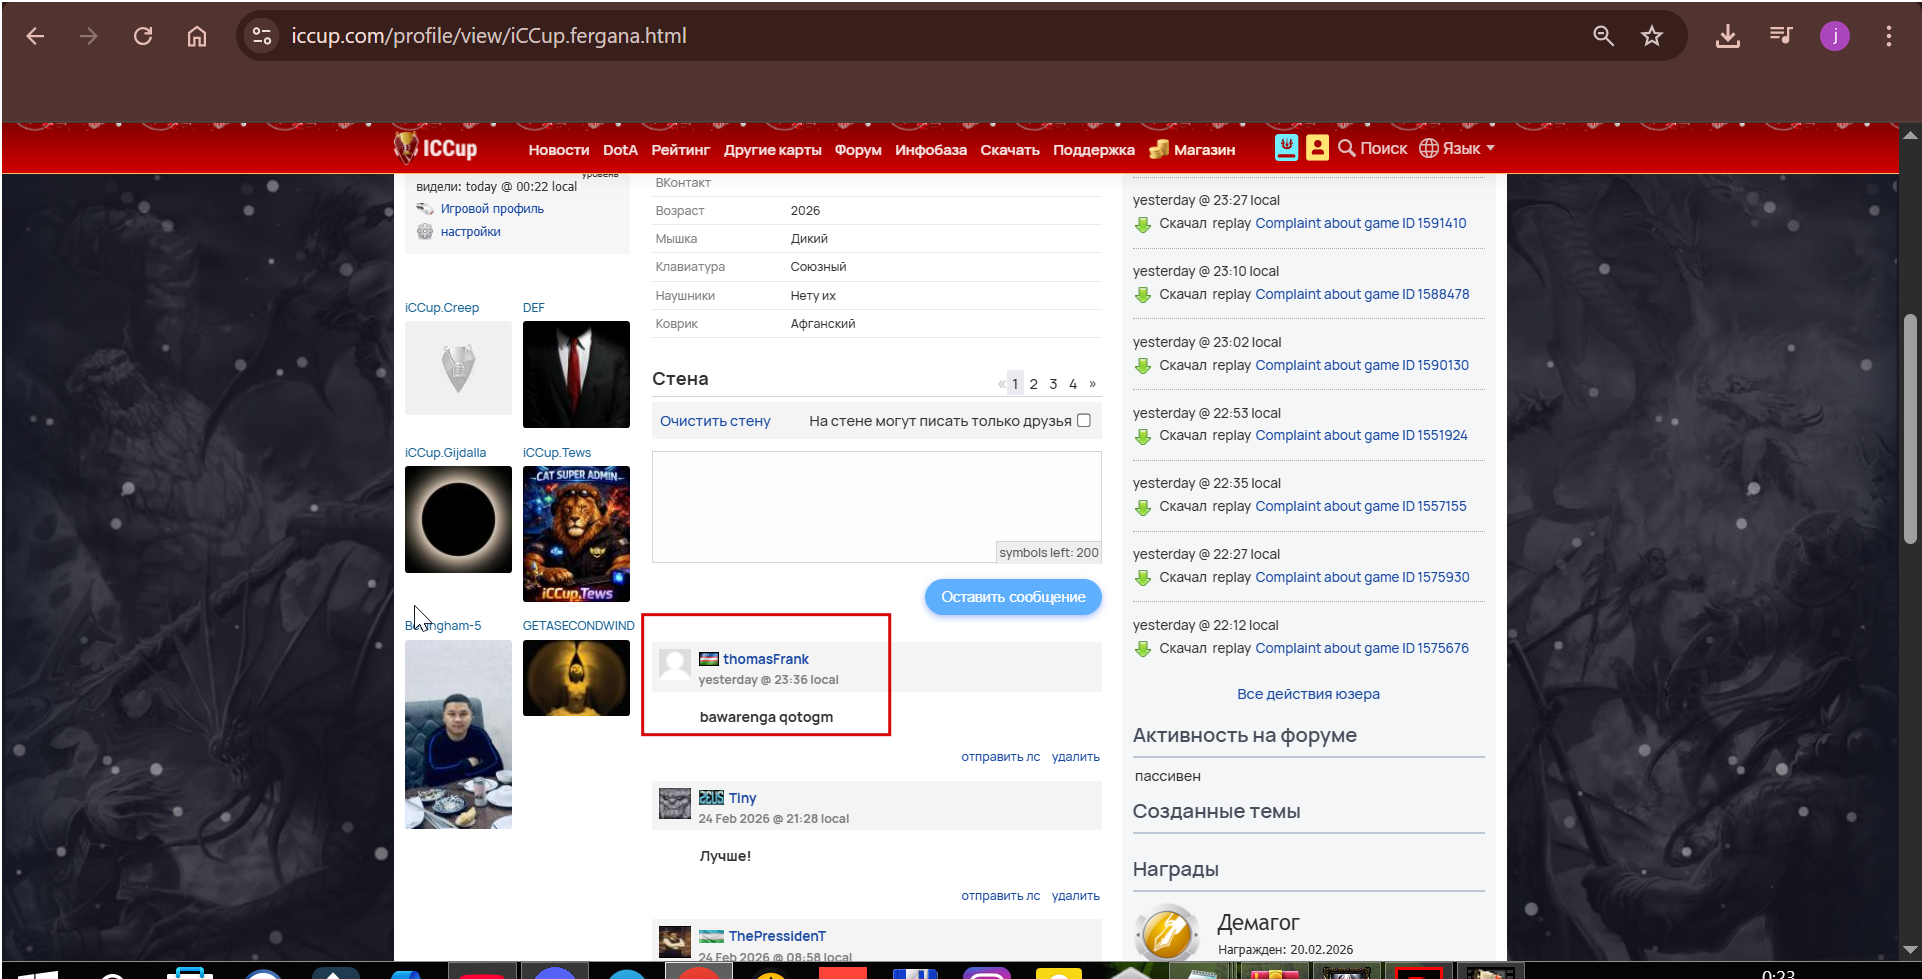Screen dimensions: 1922x979
Task: Open Все действия юзера link
Action: click(1308, 694)
